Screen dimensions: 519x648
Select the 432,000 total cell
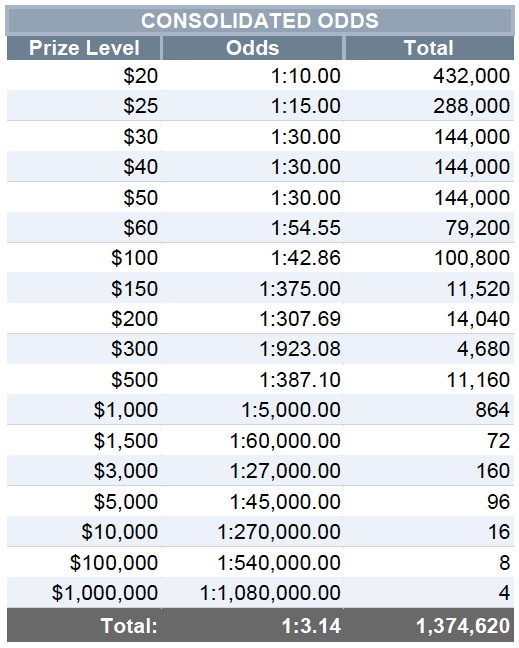coord(429,76)
